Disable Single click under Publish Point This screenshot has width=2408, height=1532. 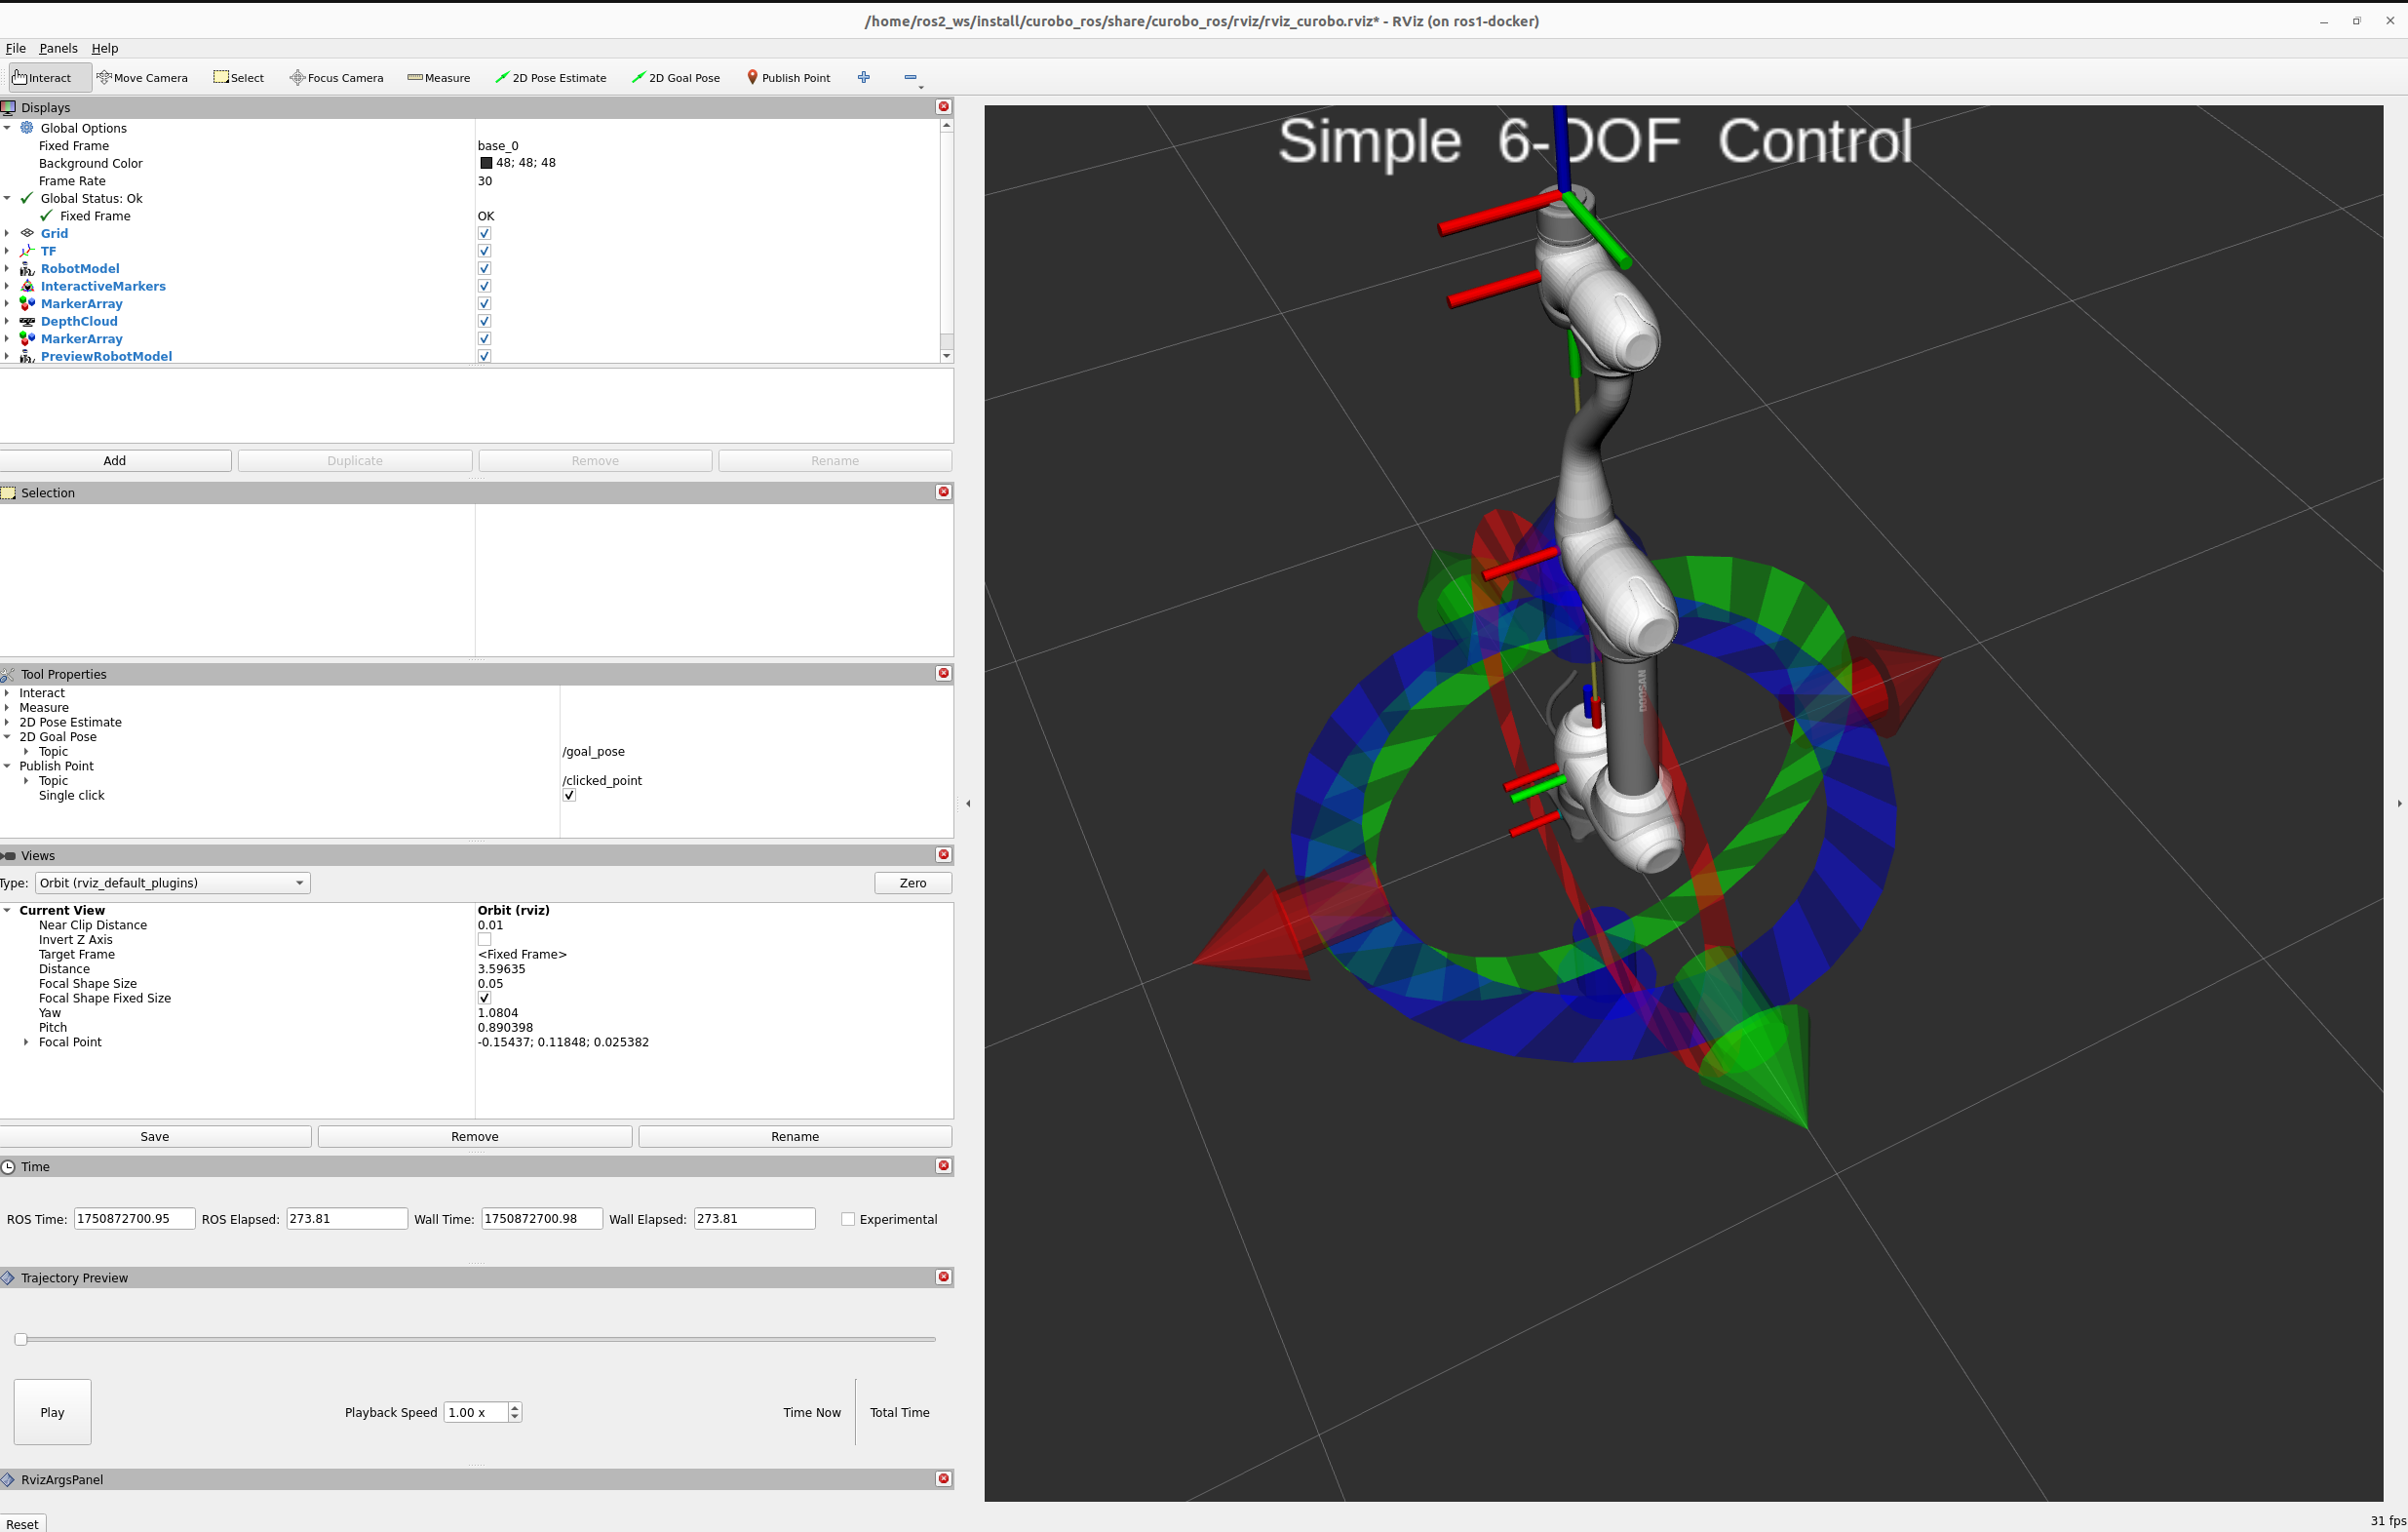(569, 795)
